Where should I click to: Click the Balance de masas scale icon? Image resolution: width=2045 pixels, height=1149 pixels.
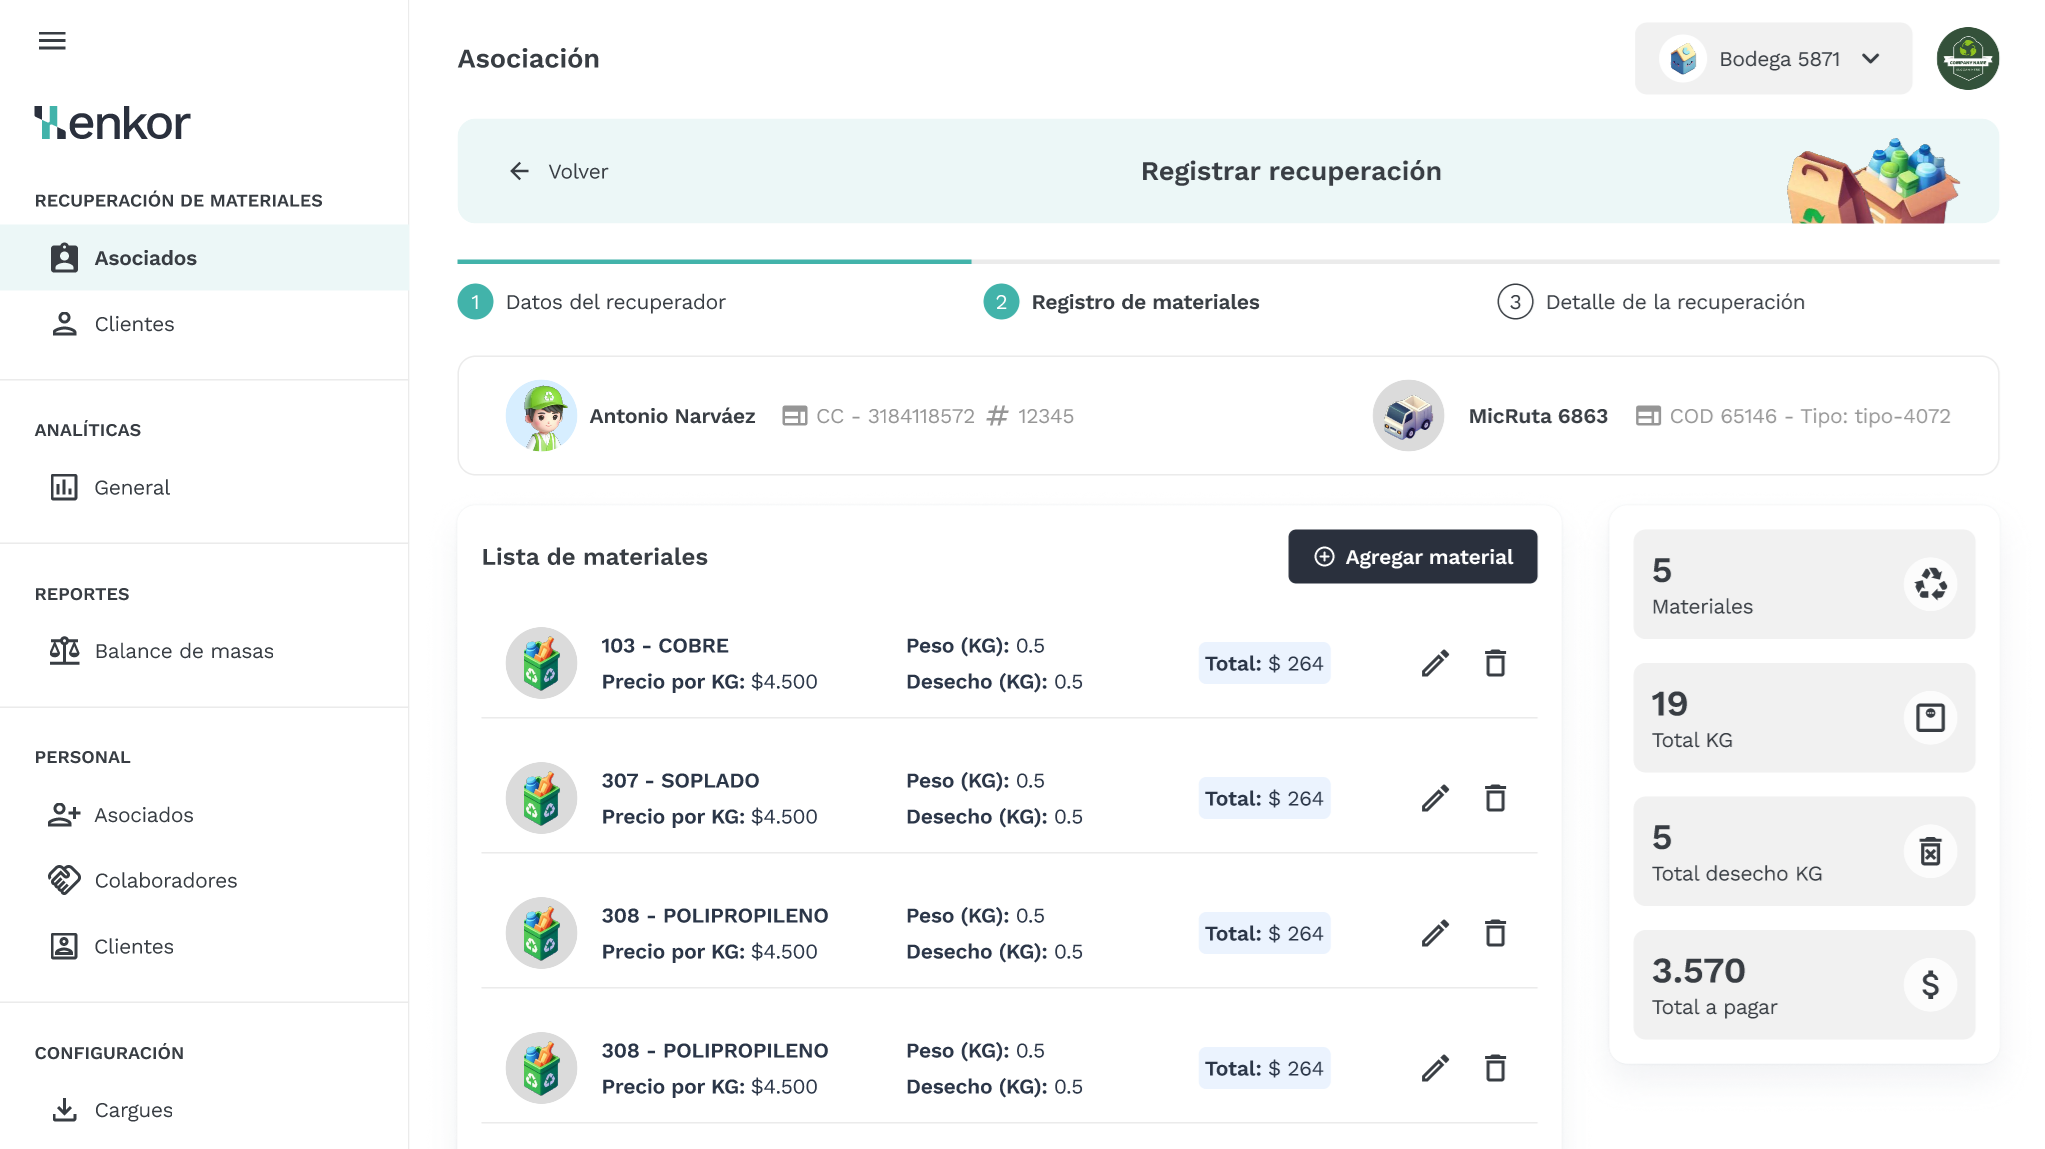pos(64,650)
